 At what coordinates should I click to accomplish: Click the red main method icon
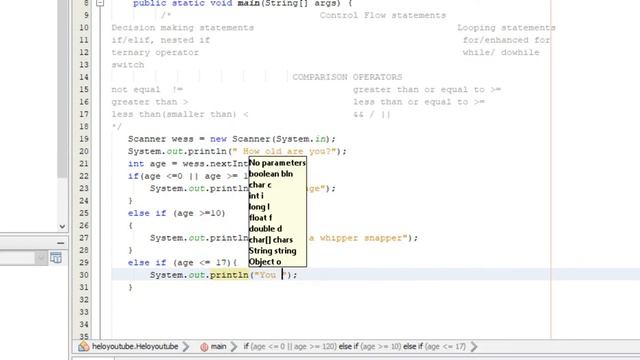(204, 347)
